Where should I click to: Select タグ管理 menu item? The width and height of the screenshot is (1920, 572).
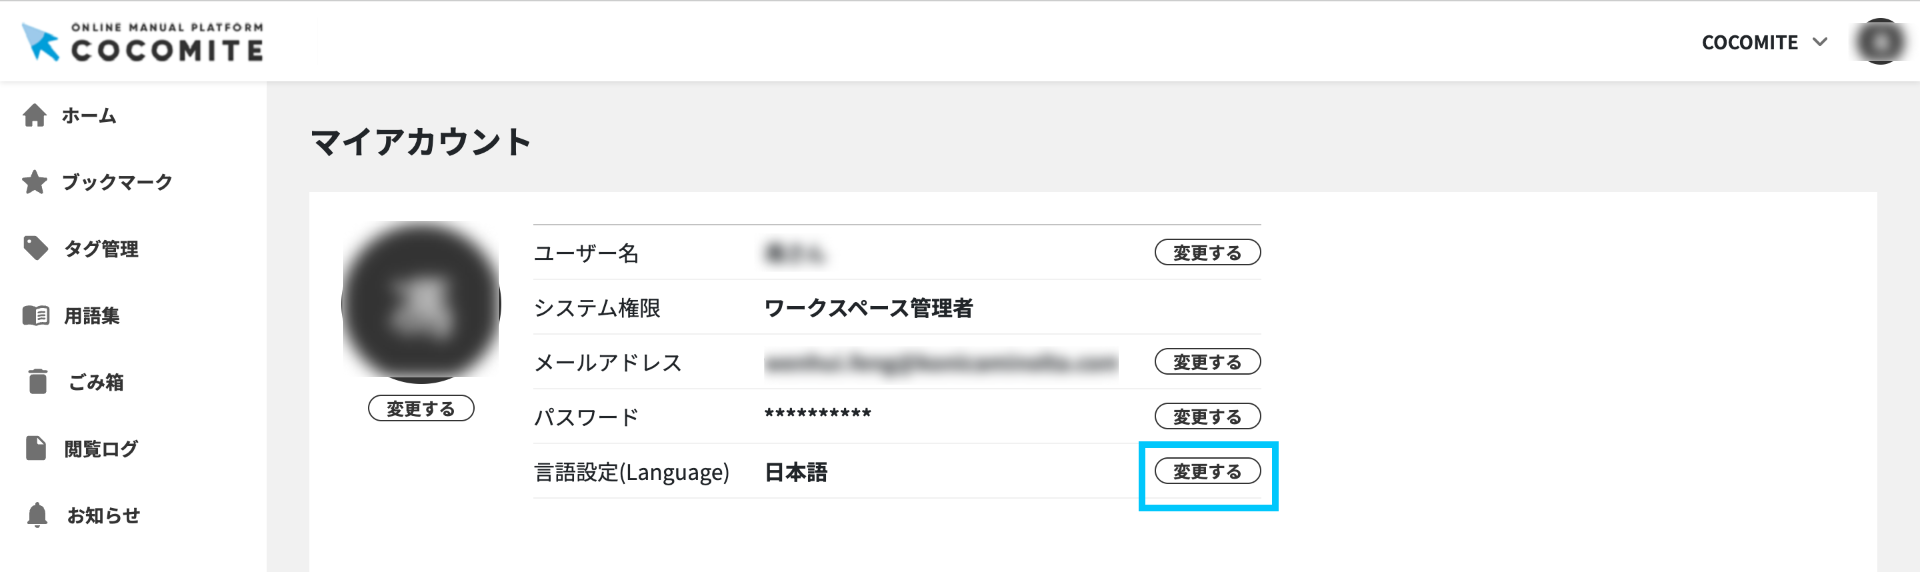[x=101, y=249]
